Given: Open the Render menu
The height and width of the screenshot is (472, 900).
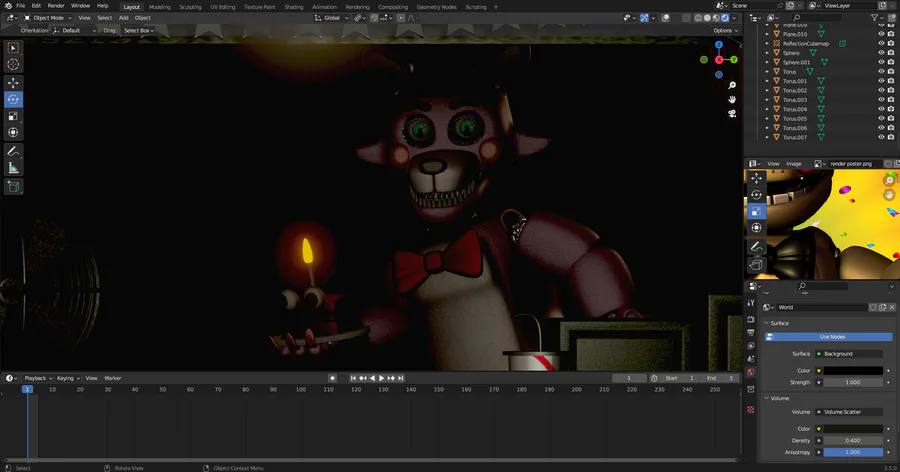Looking at the screenshot, I should (x=56, y=6).
